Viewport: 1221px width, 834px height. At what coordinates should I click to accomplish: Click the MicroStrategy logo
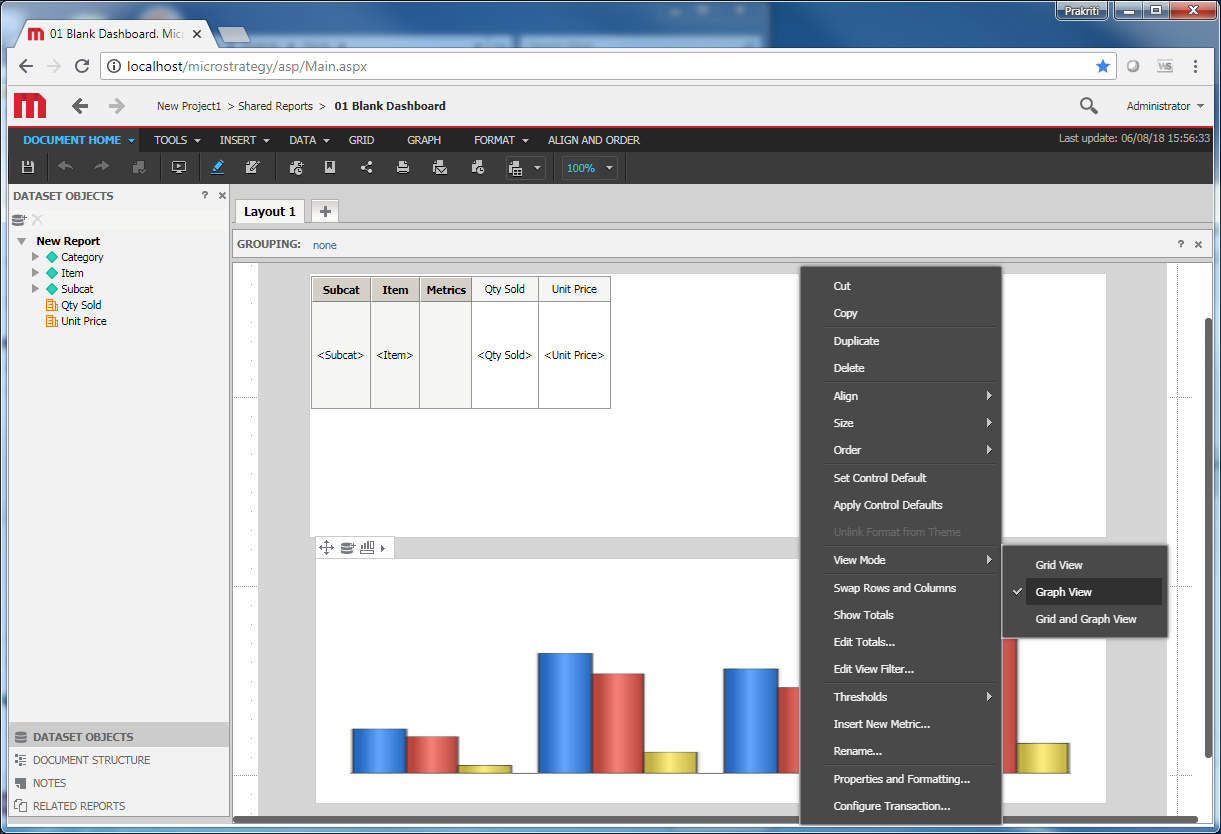tap(29, 106)
